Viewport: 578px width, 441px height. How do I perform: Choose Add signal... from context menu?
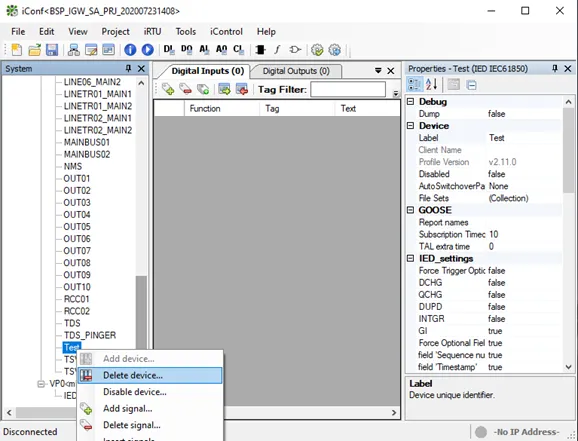150,409
